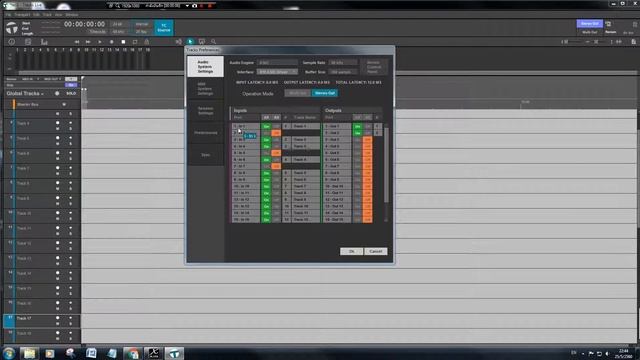Open the Preferences tab in dialog sidebar
This screenshot has height=360, width=640.
coord(205,133)
